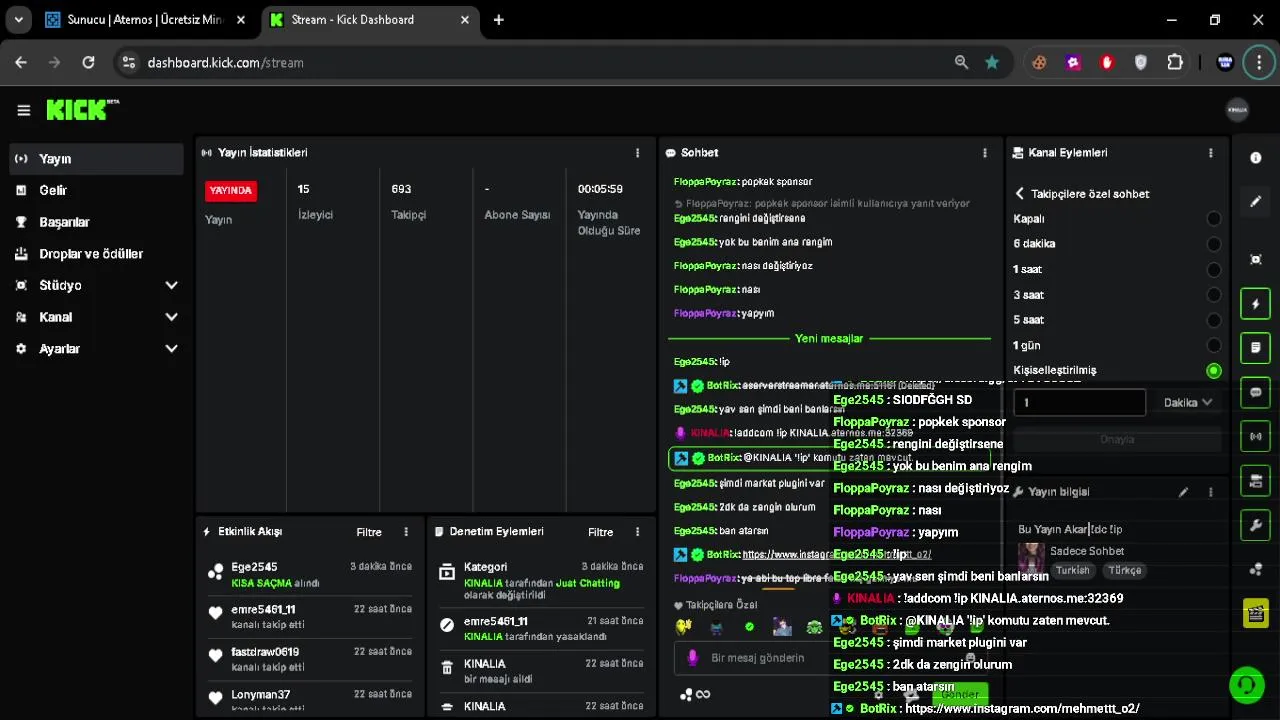The height and width of the screenshot is (720, 1280).
Task: Open Filtre in Etkinlik Akışı panel
Action: click(x=369, y=532)
